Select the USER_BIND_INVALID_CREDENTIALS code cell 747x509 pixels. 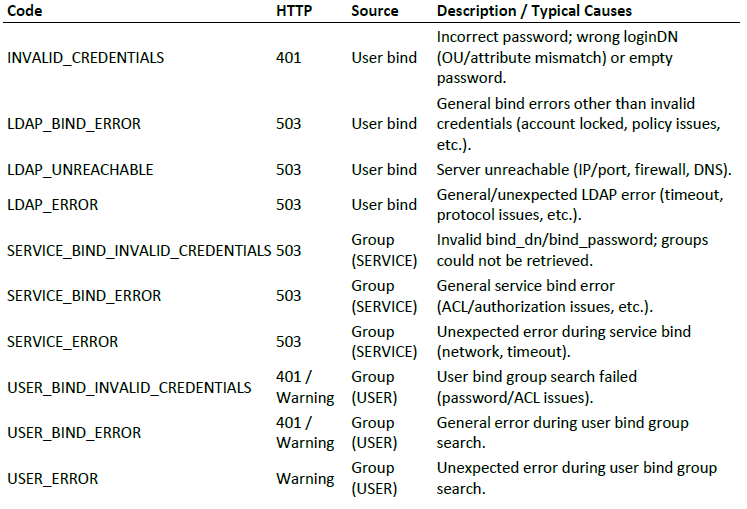[129, 387]
